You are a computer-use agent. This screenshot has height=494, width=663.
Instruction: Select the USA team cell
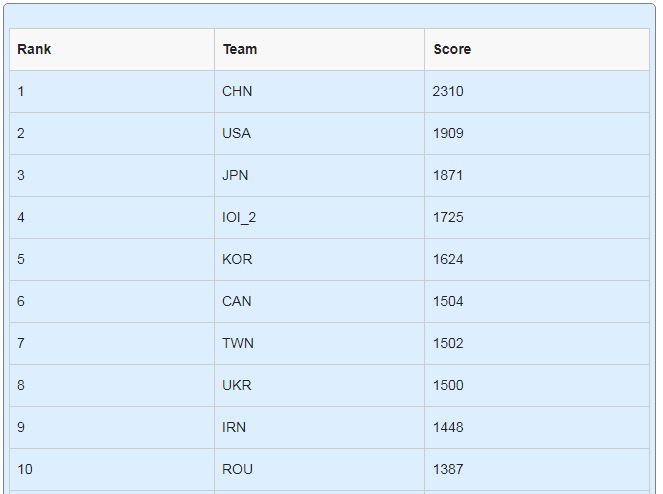[x=319, y=133]
